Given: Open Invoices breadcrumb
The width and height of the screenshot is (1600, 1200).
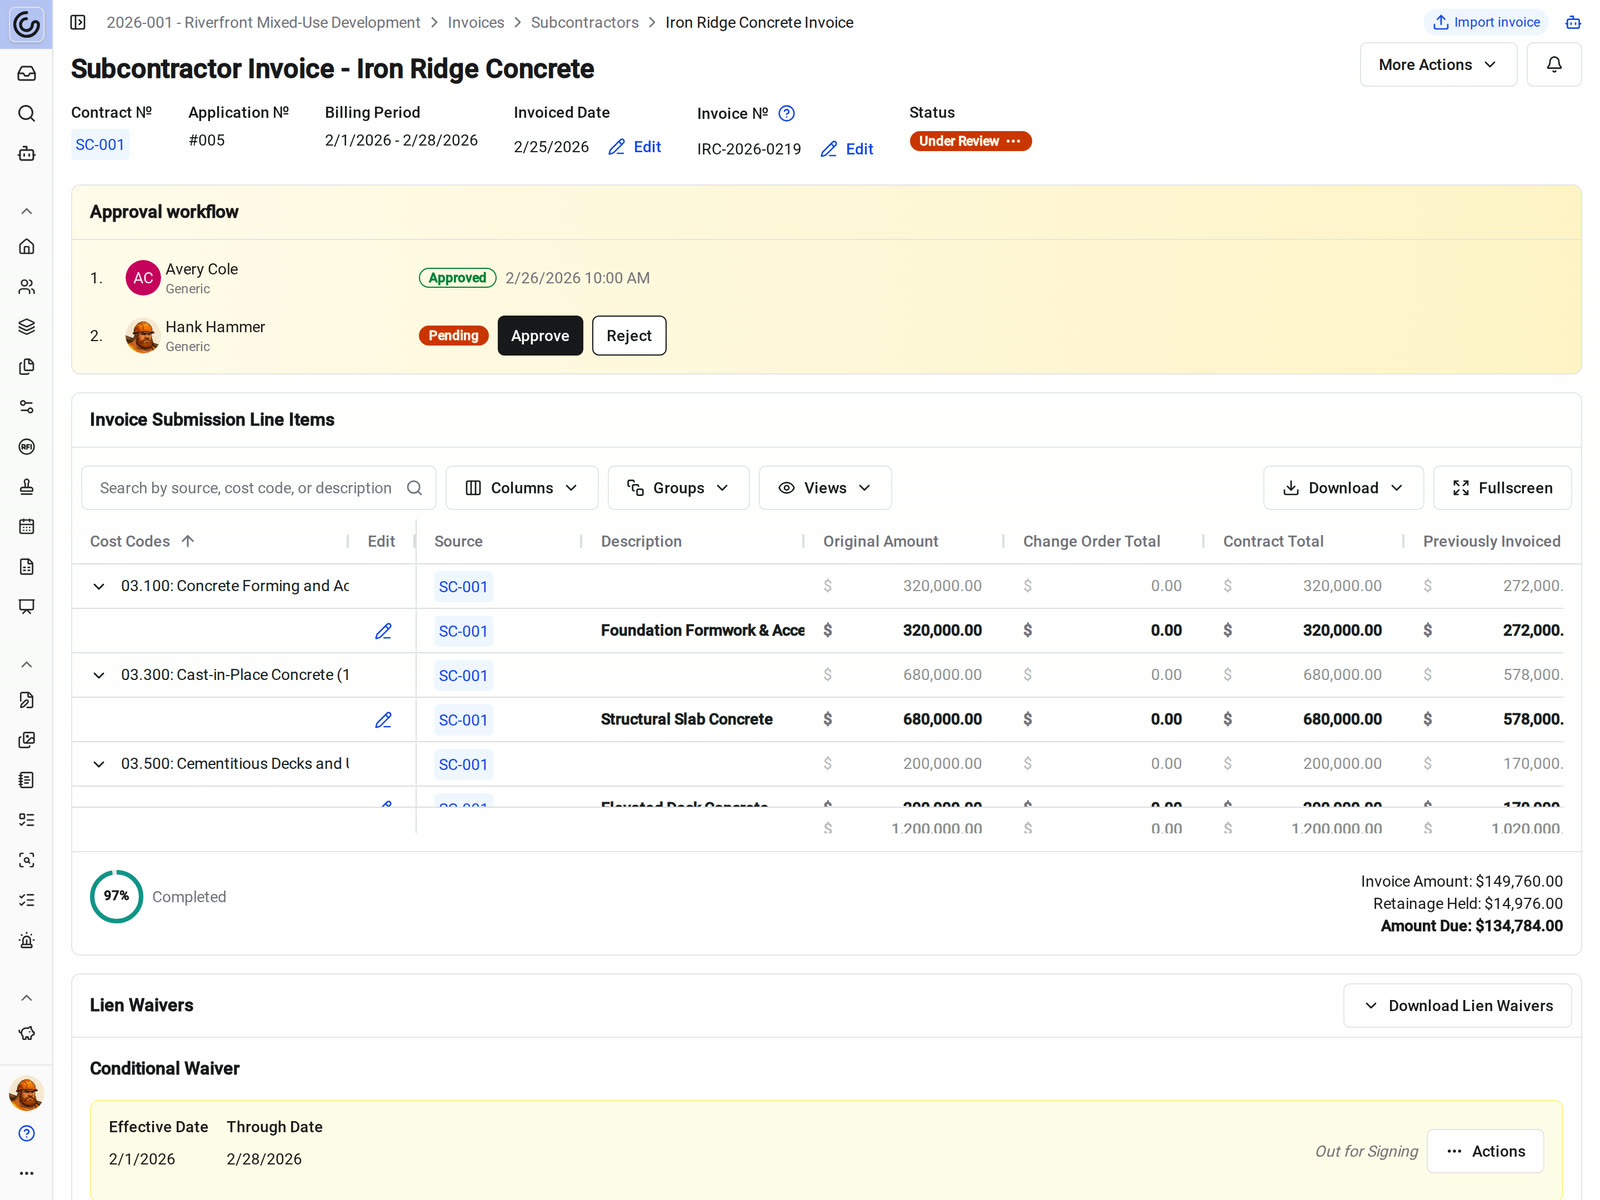Looking at the screenshot, I should pyautogui.click(x=476, y=22).
